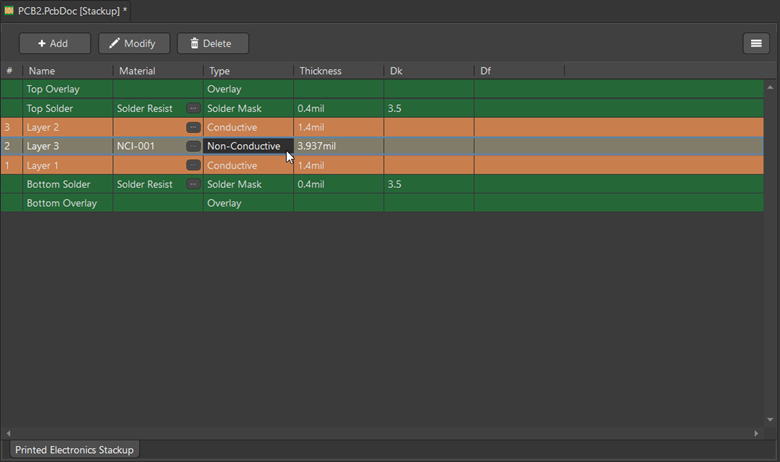
Task: Click the Conductive type cell of Layer 2
Action: 247,127
